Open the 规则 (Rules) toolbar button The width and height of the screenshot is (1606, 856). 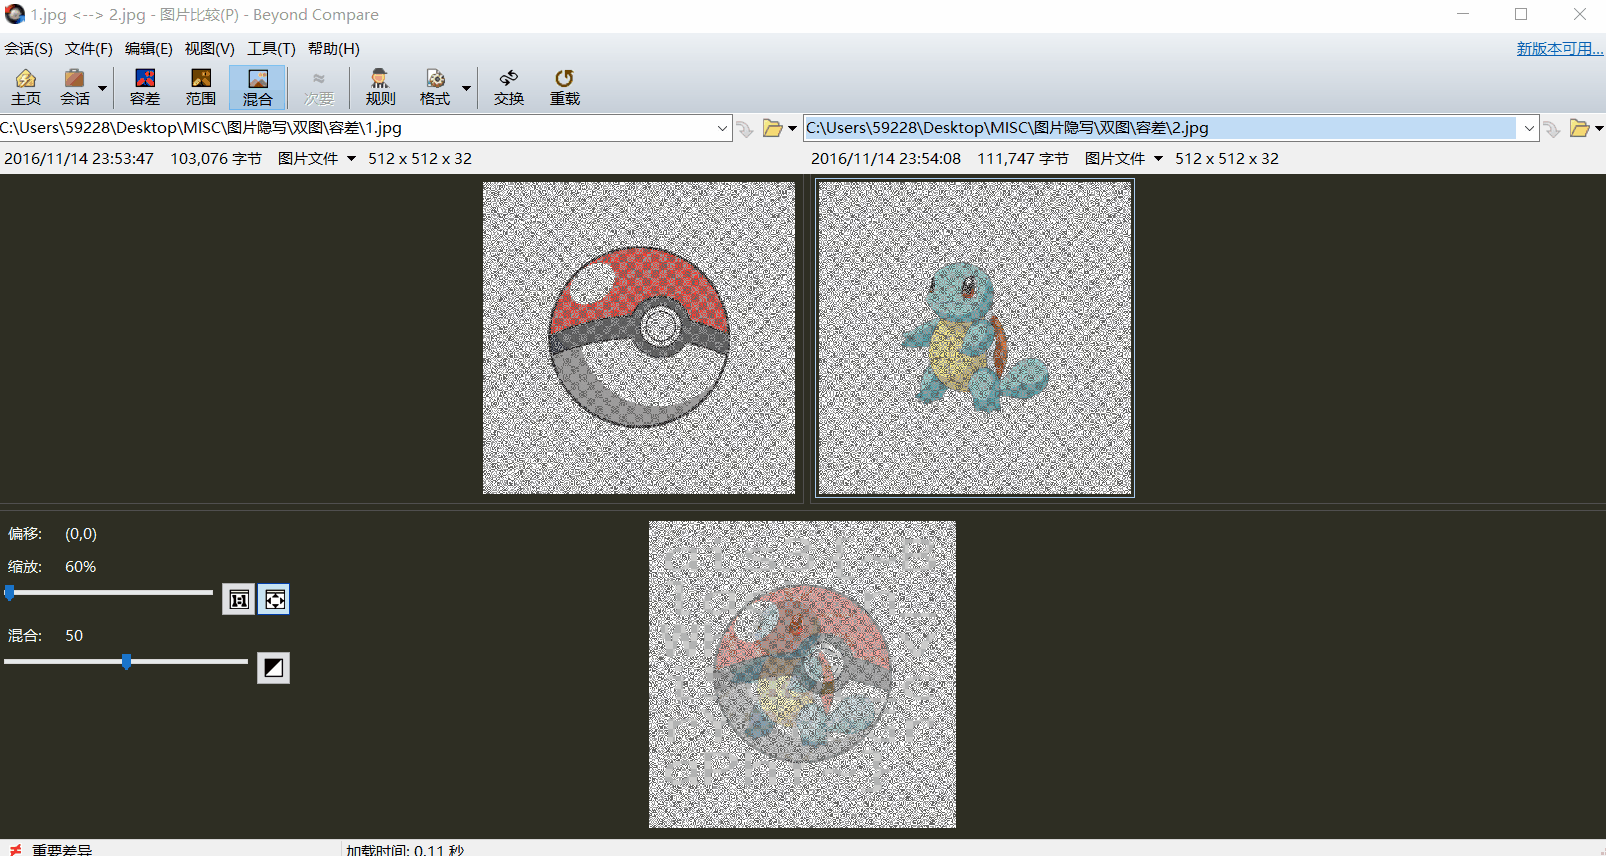point(380,87)
